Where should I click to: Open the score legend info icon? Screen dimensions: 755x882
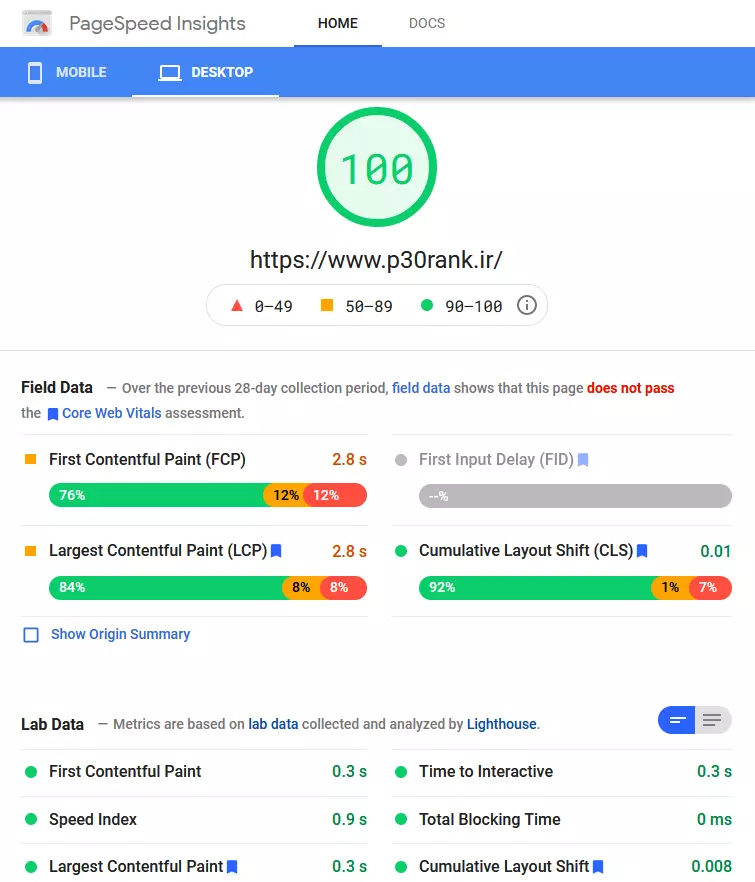point(527,305)
